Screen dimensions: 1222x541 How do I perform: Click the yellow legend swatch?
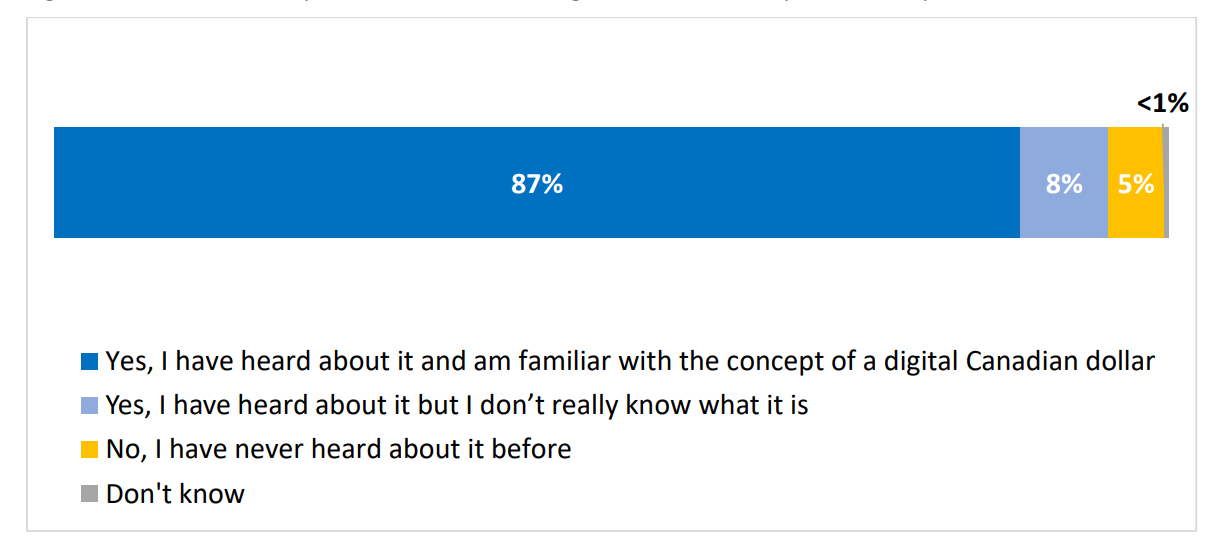click(x=89, y=449)
